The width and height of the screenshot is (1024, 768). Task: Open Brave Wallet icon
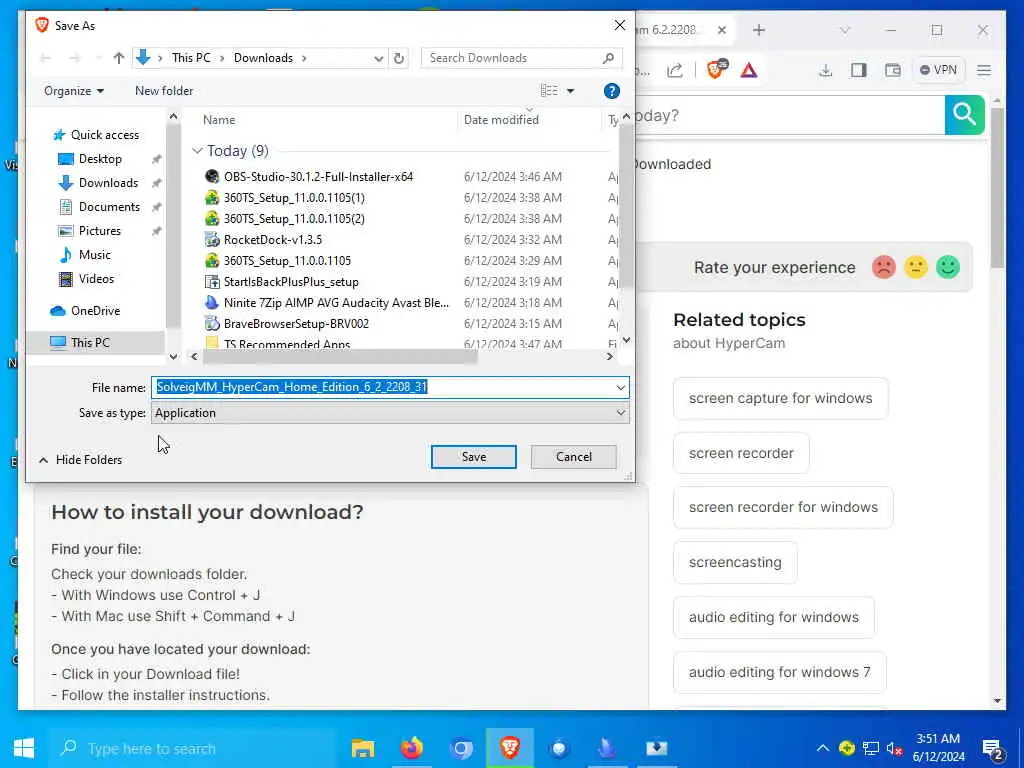[x=892, y=70]
